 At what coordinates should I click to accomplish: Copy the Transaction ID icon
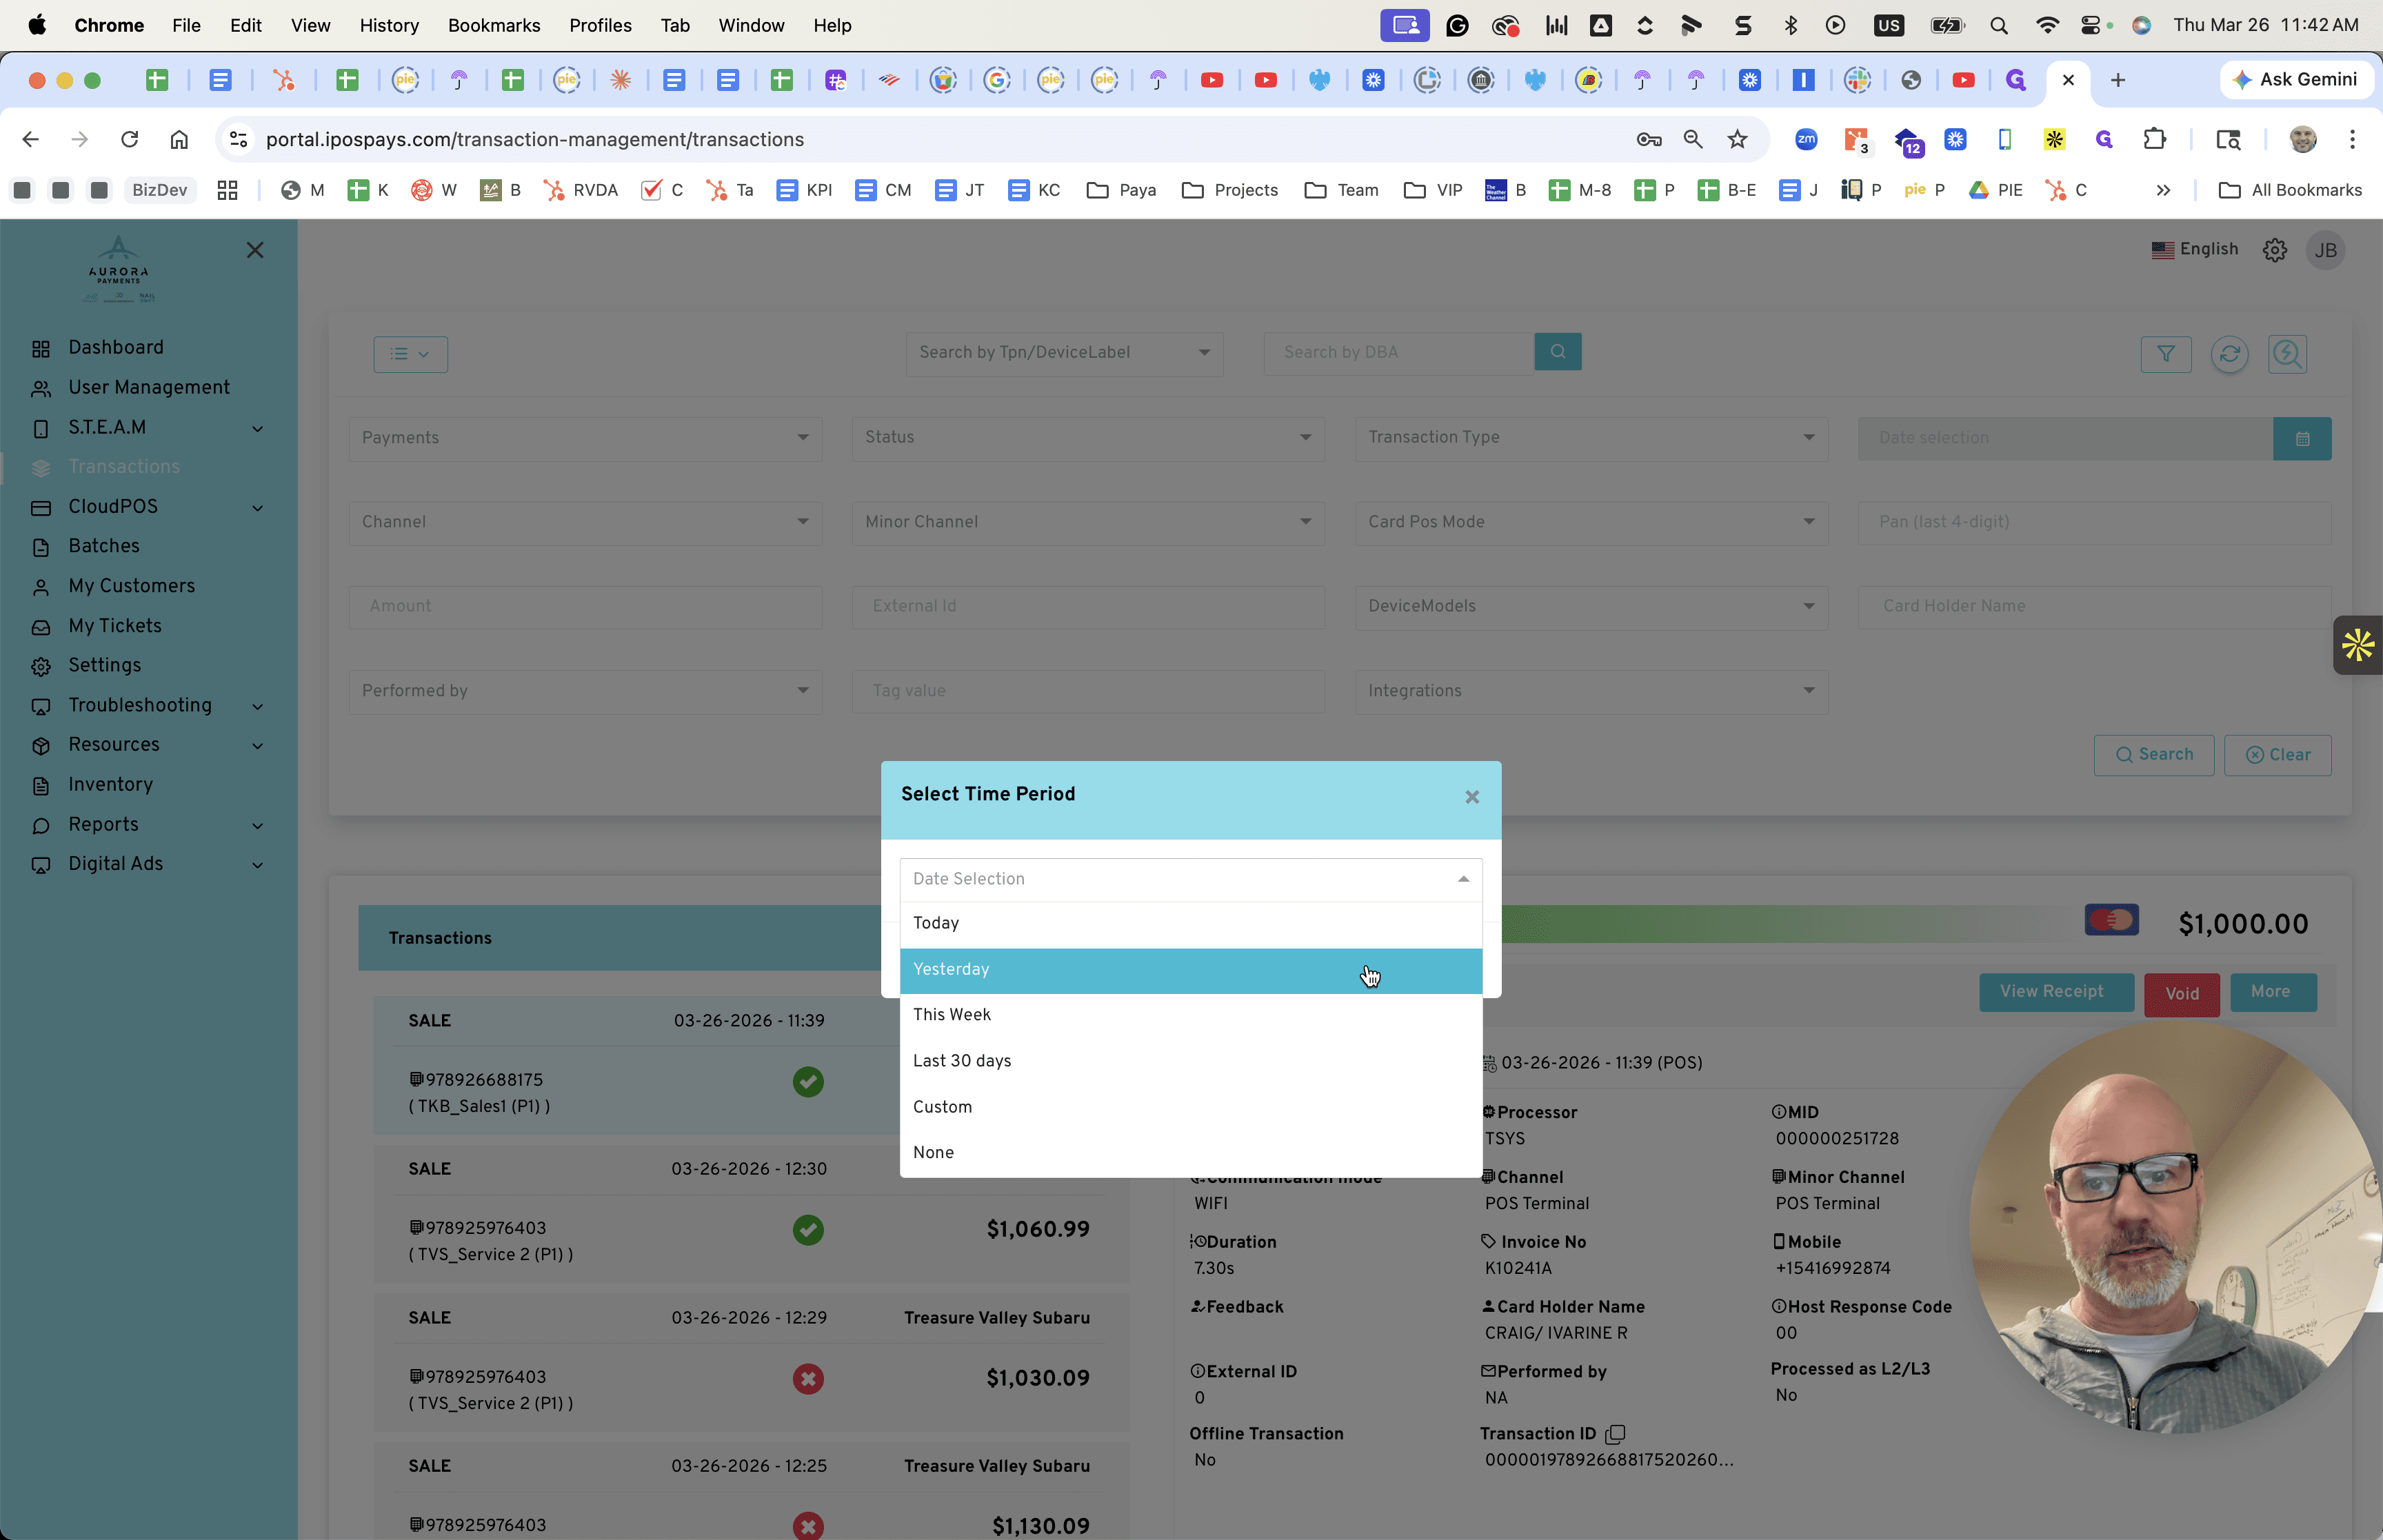coord(1614,1434)
